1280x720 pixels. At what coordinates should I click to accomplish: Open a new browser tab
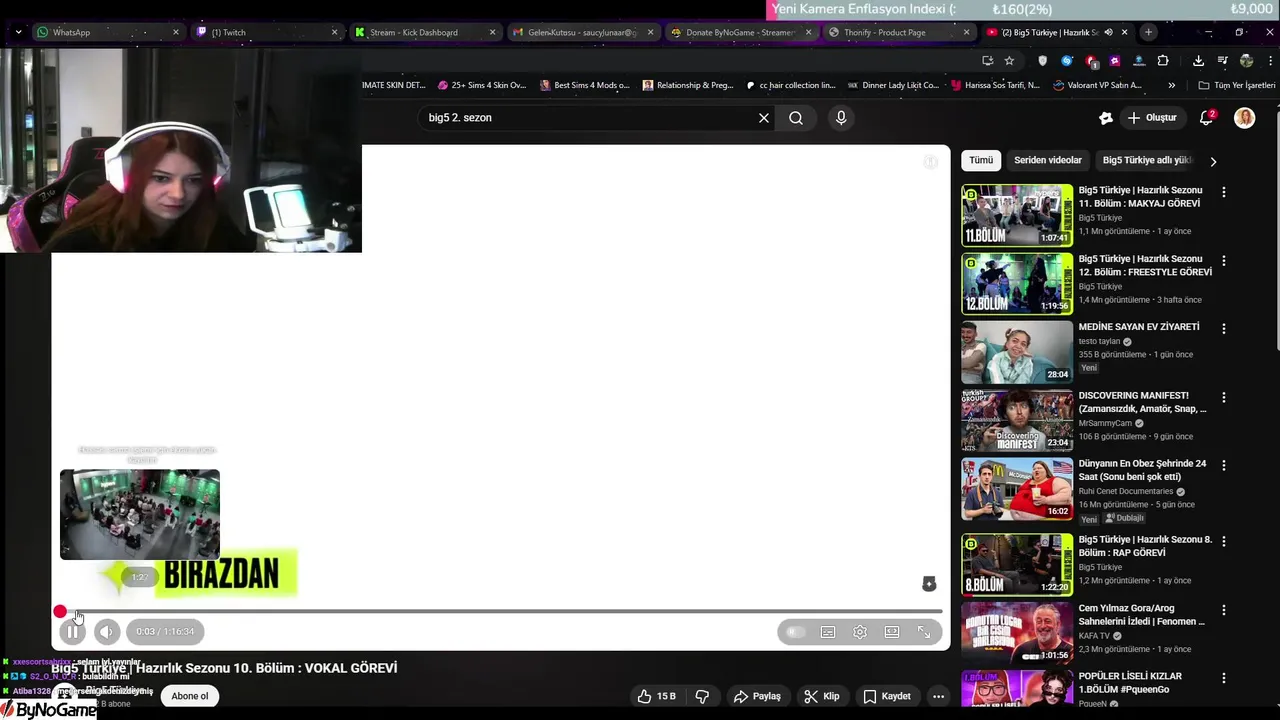(x=1148, y=32)
